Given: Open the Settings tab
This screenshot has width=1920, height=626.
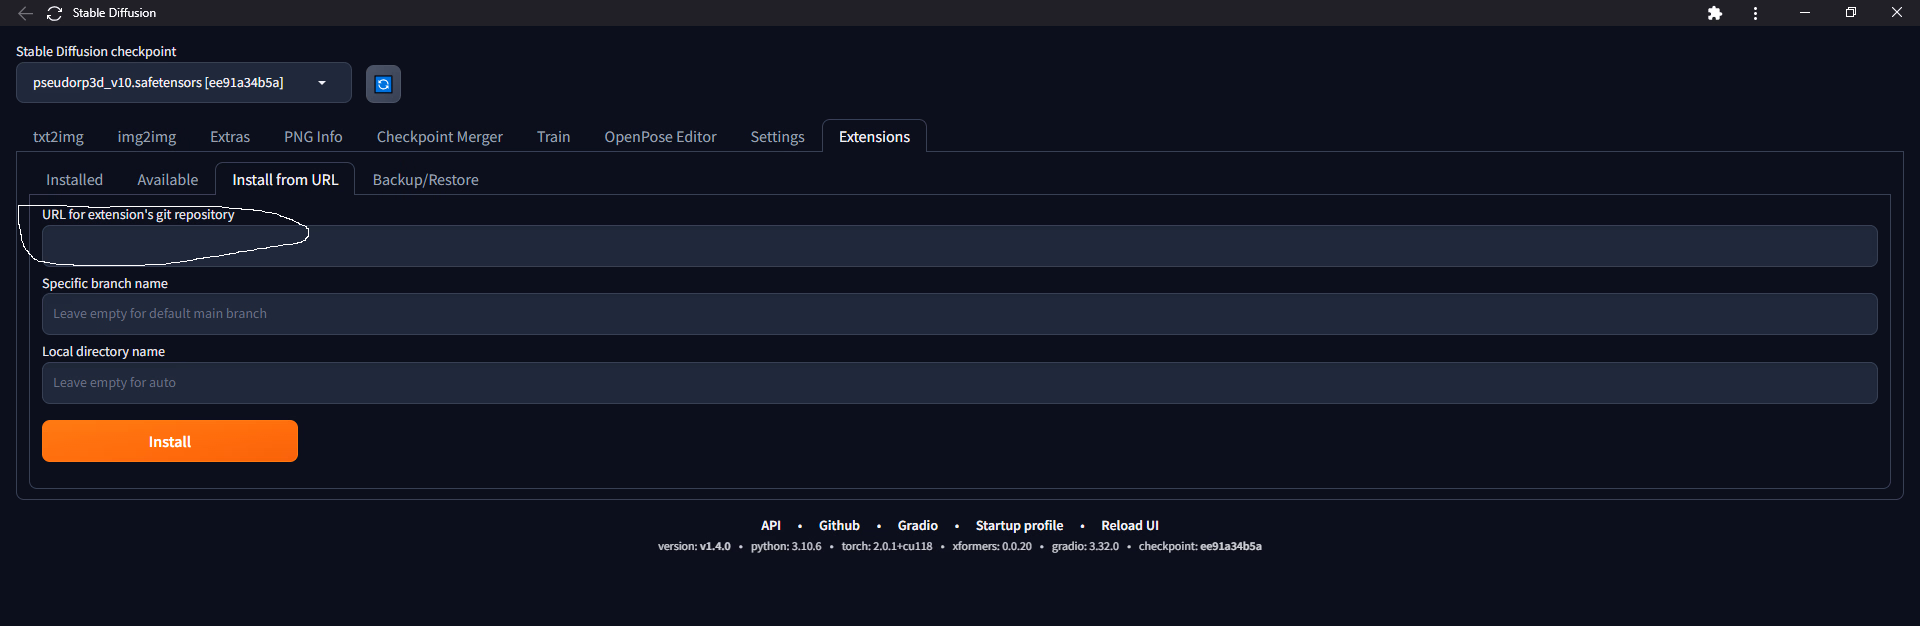Looking at the screenshot, I should coord(777,137).
